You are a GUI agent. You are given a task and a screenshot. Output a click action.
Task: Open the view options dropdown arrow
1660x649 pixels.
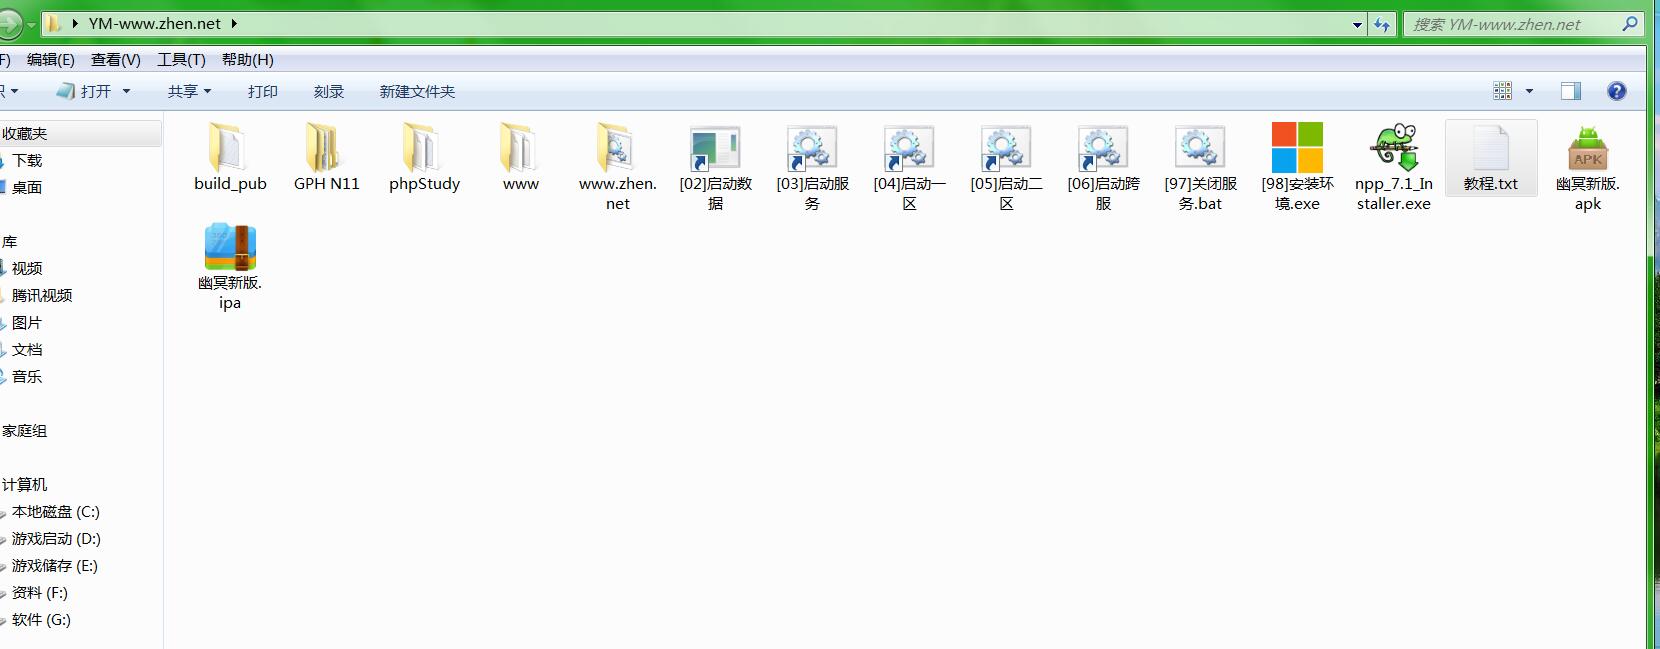click(x=1528, y=91)
